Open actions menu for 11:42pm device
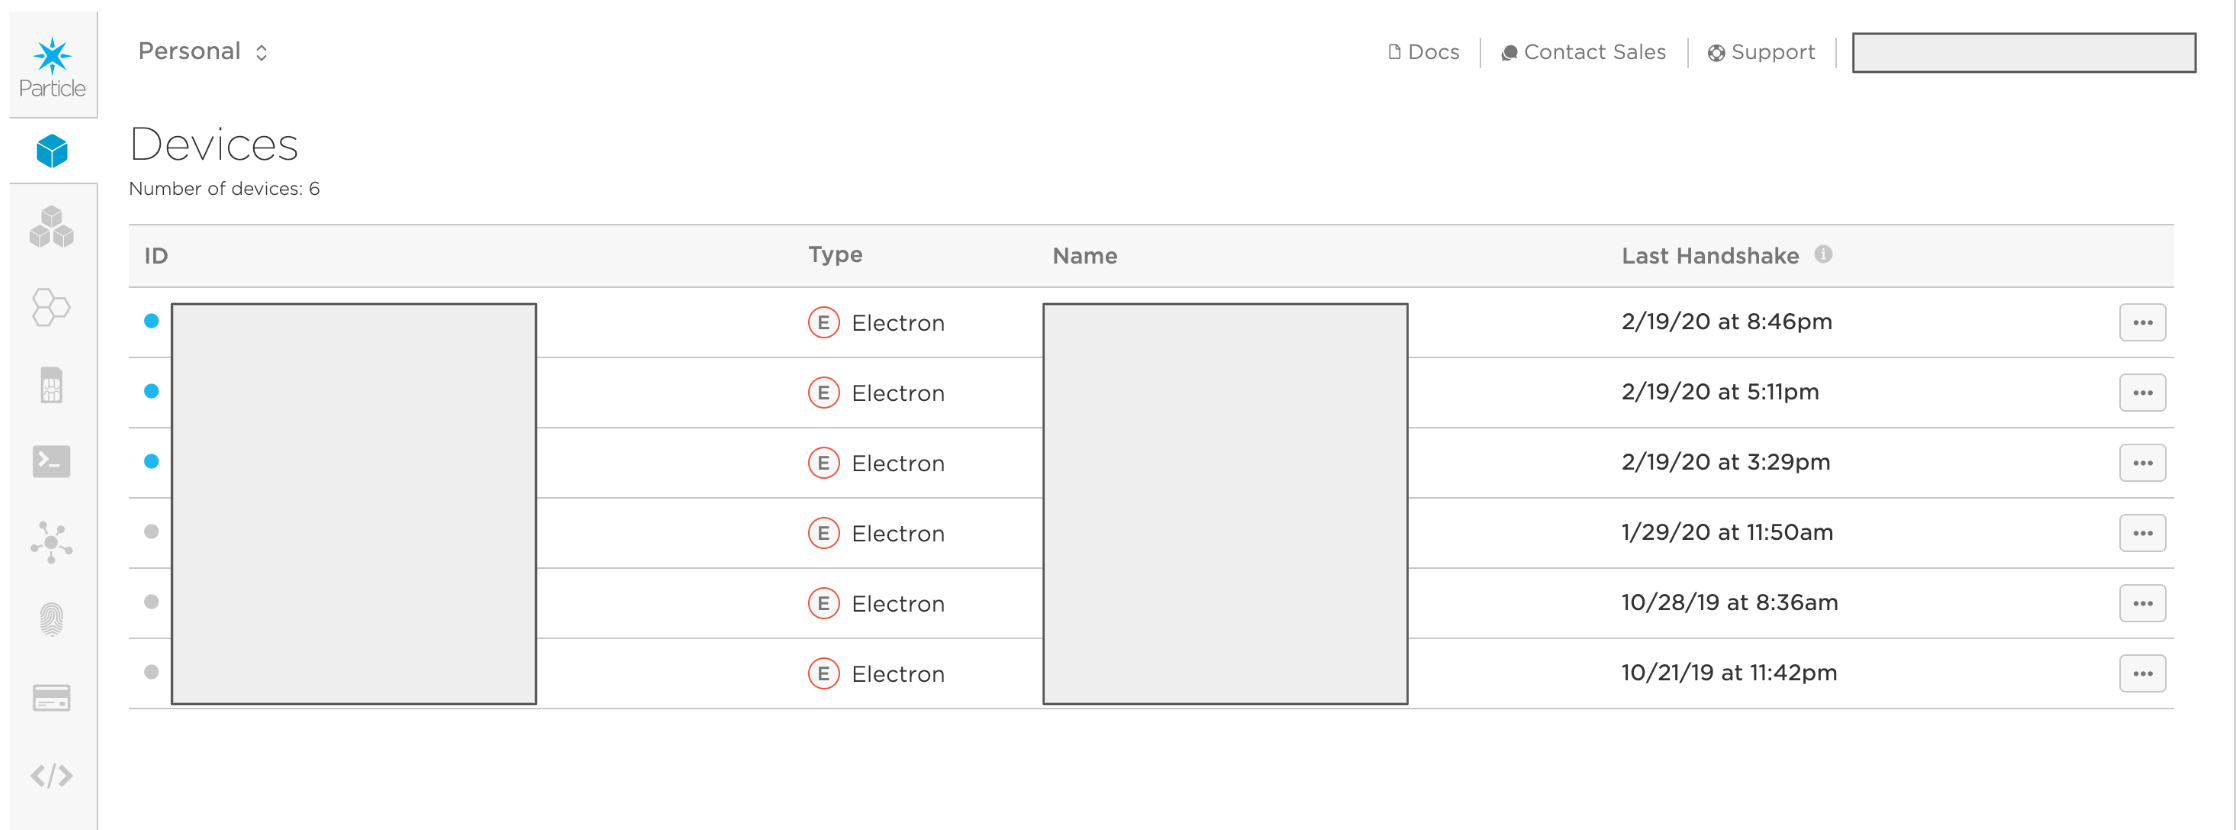 (2142, 673)
